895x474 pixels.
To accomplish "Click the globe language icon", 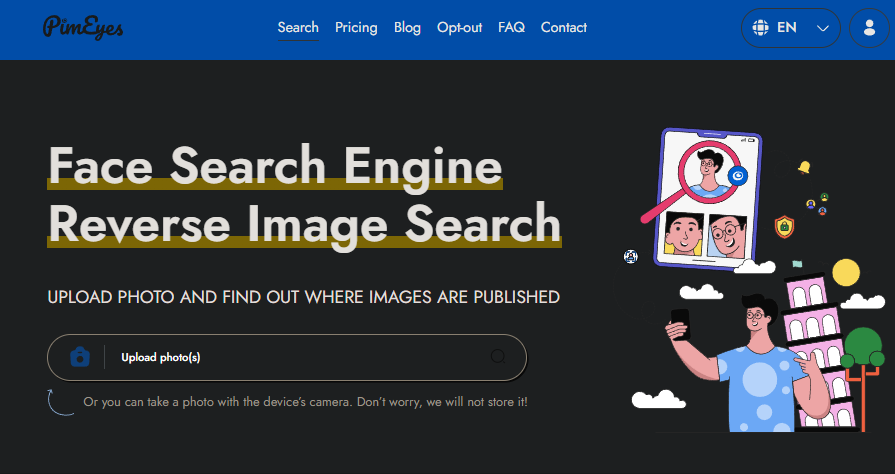I will click(x=760, y=27).
